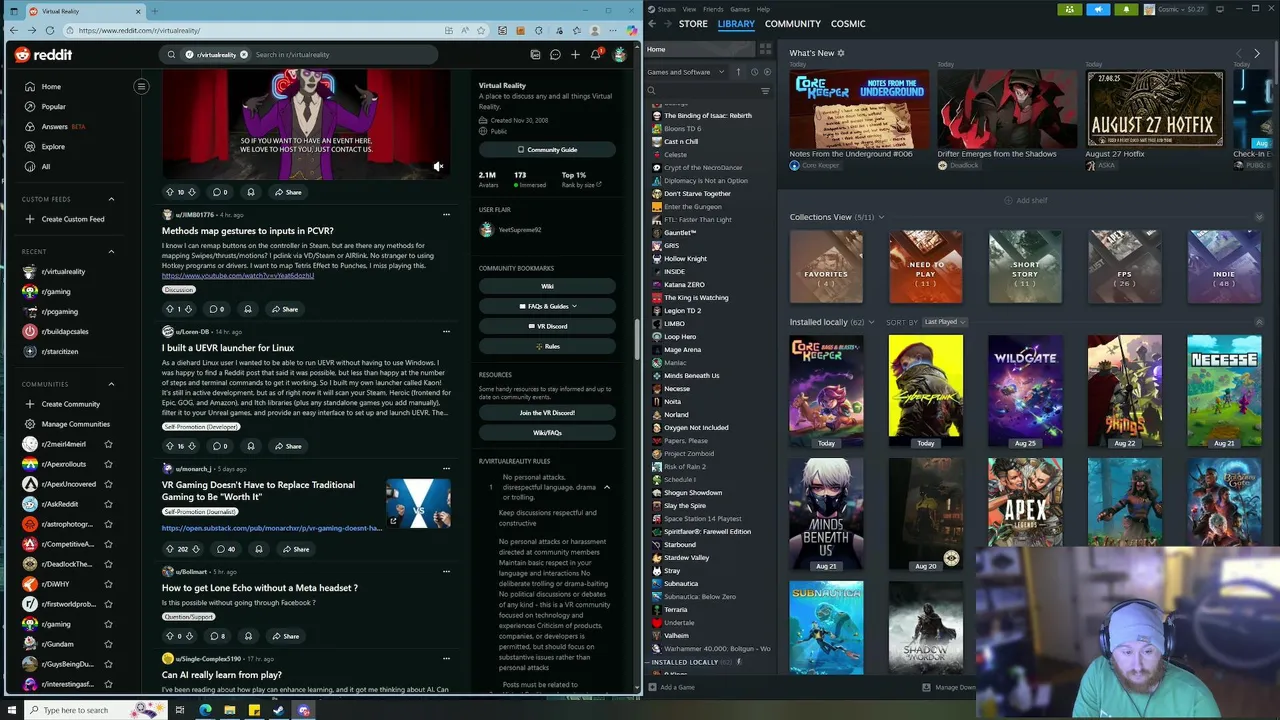Favorite r/AskReddit with its star

point(108,504)
